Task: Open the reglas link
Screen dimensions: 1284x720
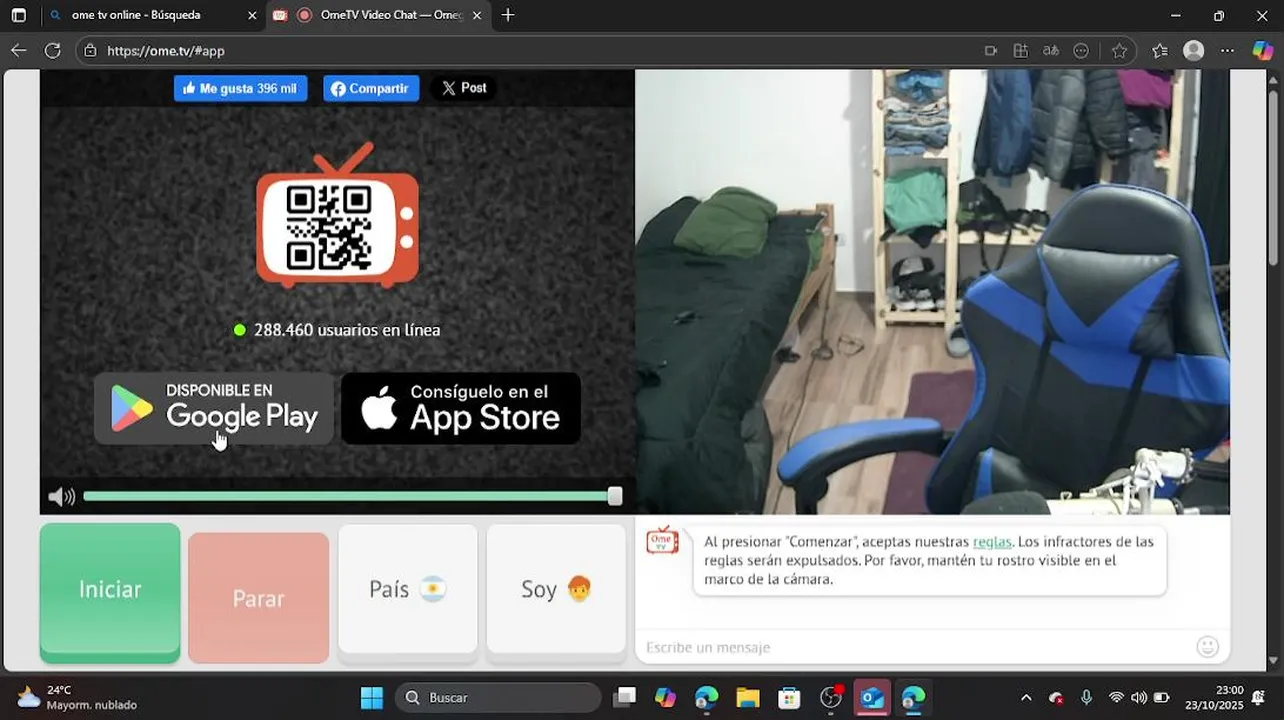Action: [992, 541]
